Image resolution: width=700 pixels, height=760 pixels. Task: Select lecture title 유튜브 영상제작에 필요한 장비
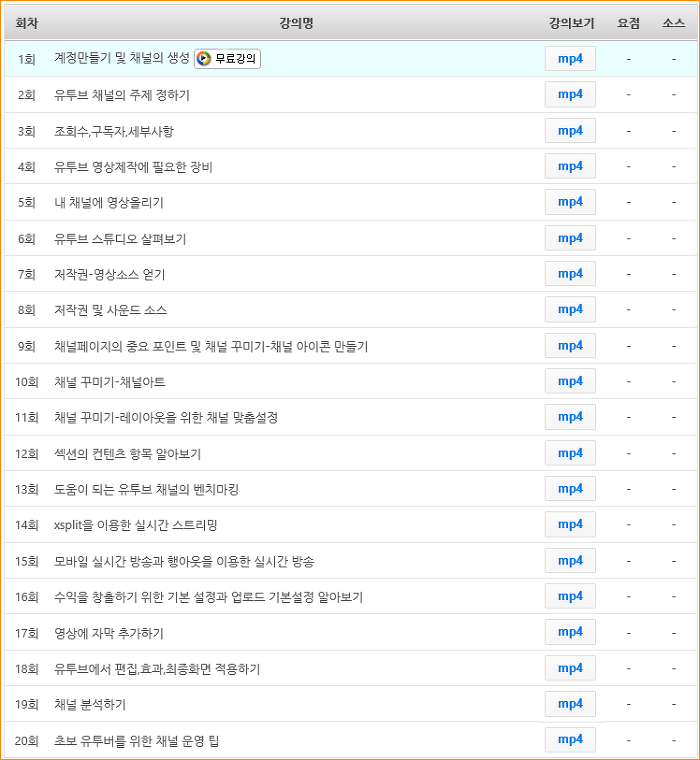point(133,167)
